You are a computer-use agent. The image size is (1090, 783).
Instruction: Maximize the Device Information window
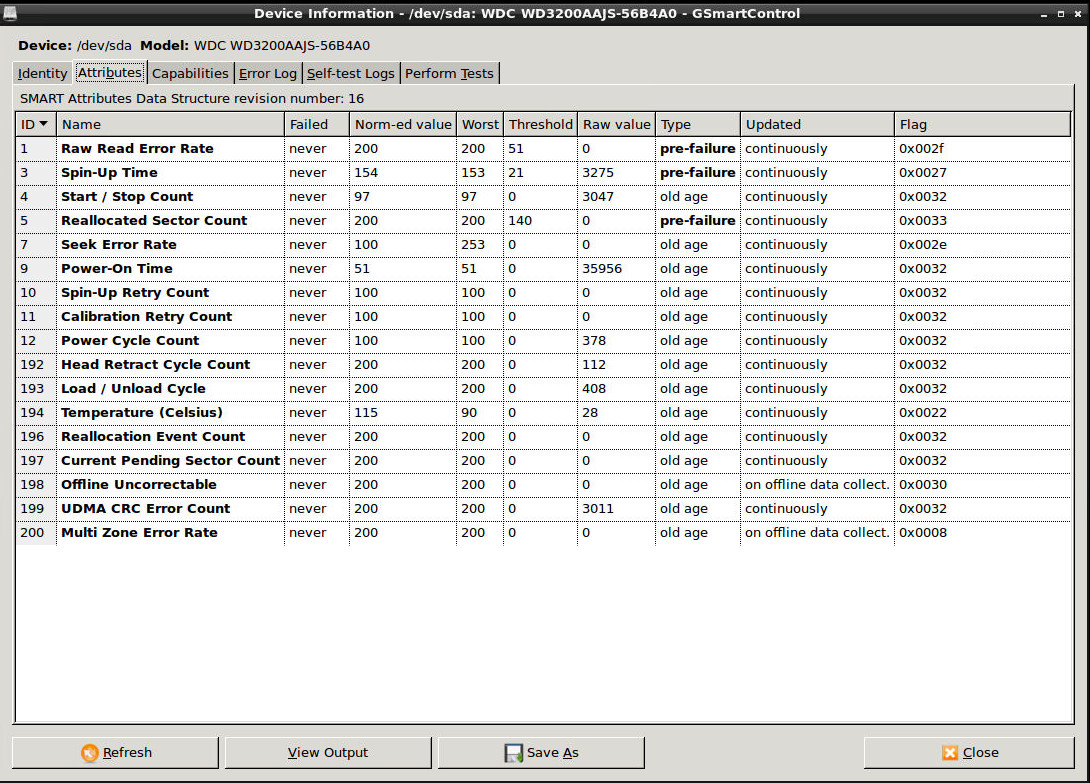(1060, 13)
